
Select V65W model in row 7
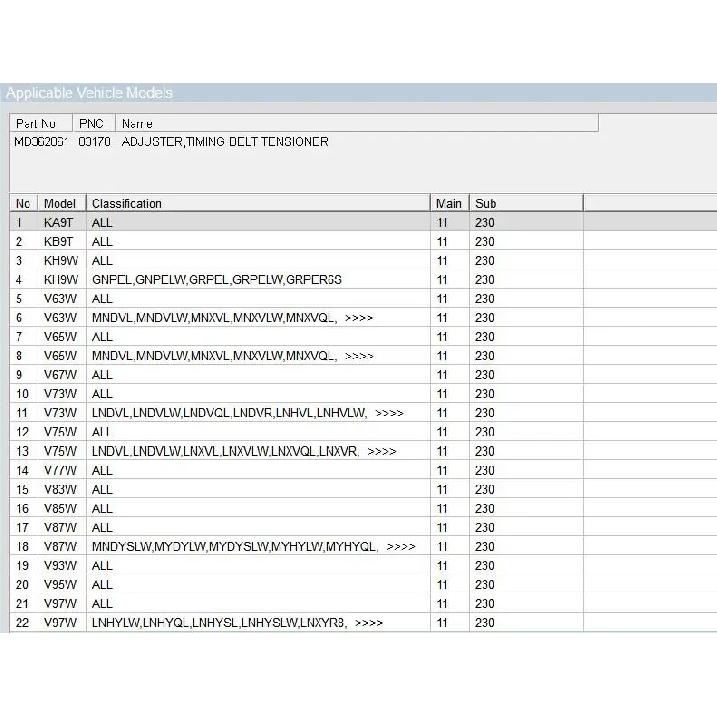click(60, 337)
